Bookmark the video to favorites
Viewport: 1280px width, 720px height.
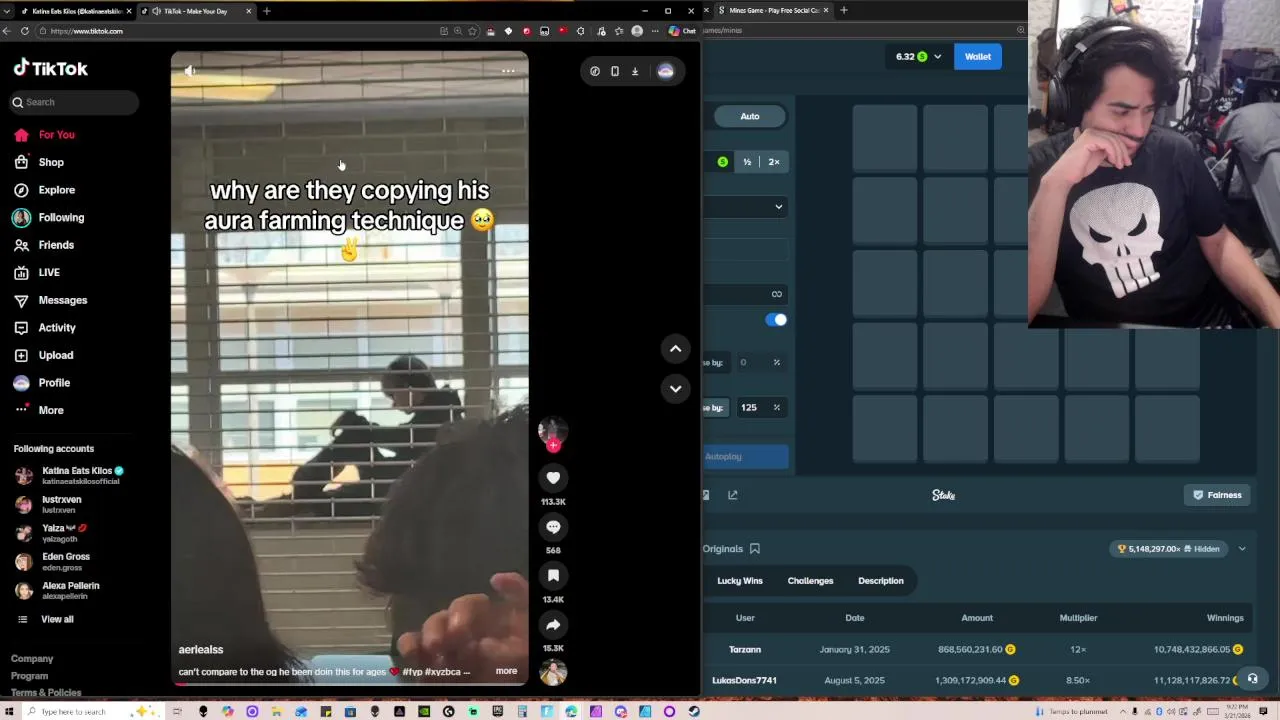point(553,576)
